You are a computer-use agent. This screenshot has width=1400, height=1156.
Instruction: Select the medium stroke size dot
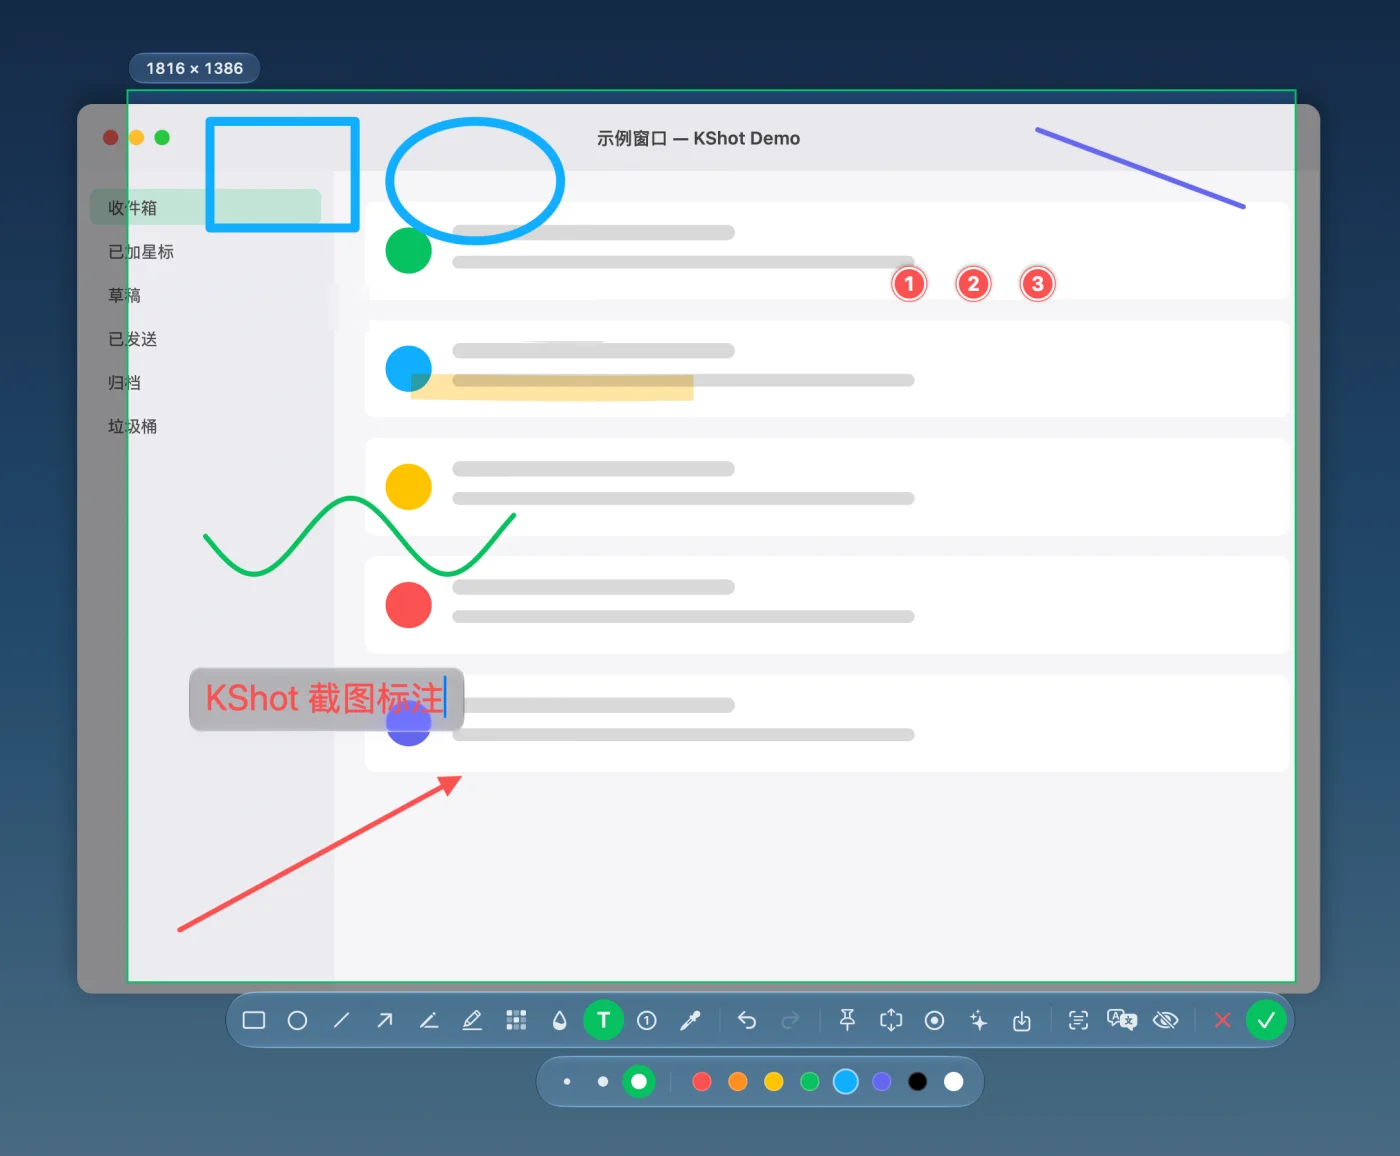pyautogui.click(x=603, y=1081)
